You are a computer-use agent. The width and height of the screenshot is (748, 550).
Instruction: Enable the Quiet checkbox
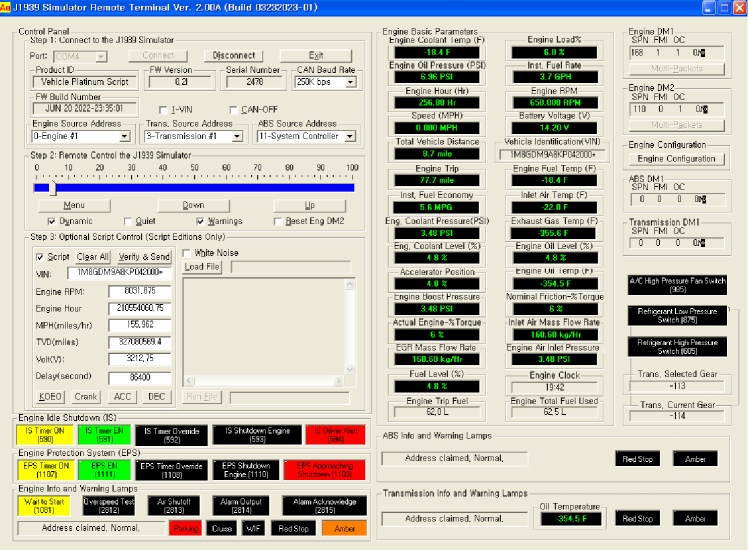[x=127, y=221]
